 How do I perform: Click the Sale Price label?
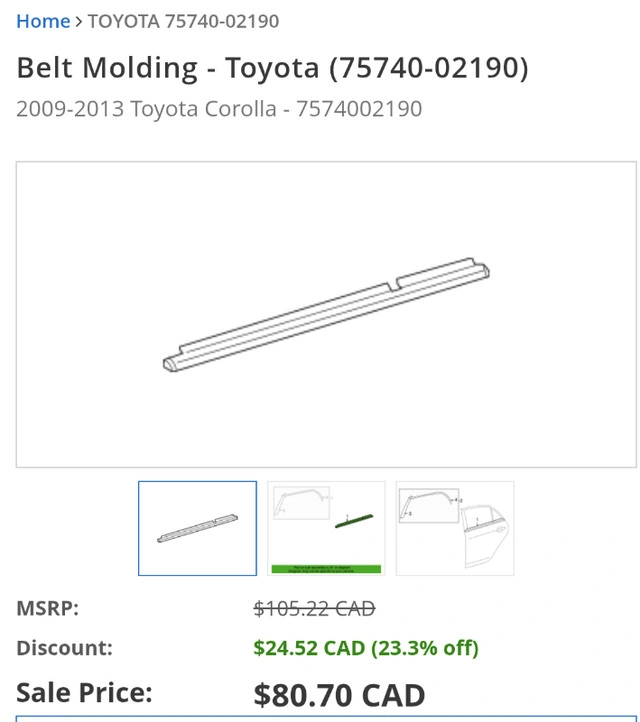84,692
